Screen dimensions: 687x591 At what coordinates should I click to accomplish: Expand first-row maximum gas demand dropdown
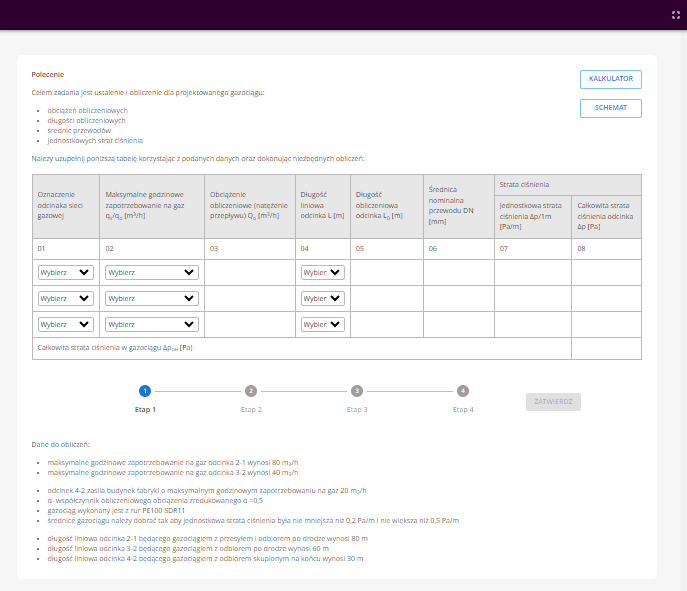click(151, 272)
